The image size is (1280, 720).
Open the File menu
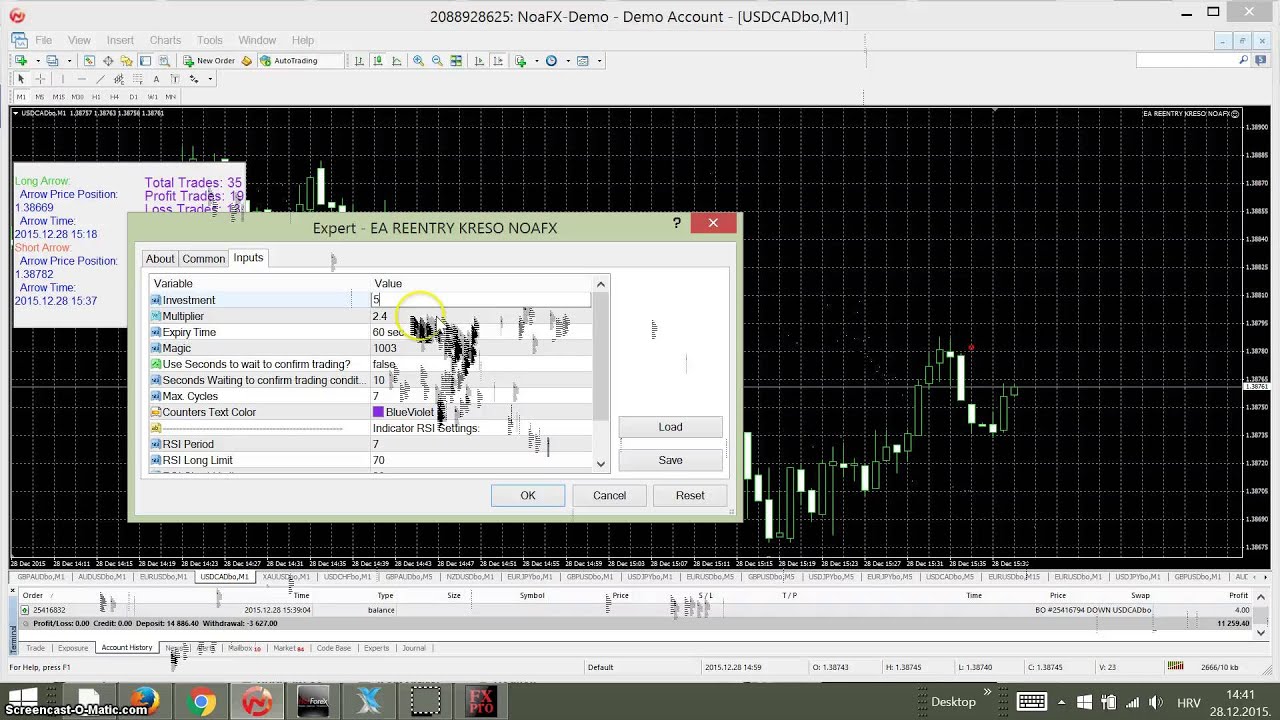point(44,40)
